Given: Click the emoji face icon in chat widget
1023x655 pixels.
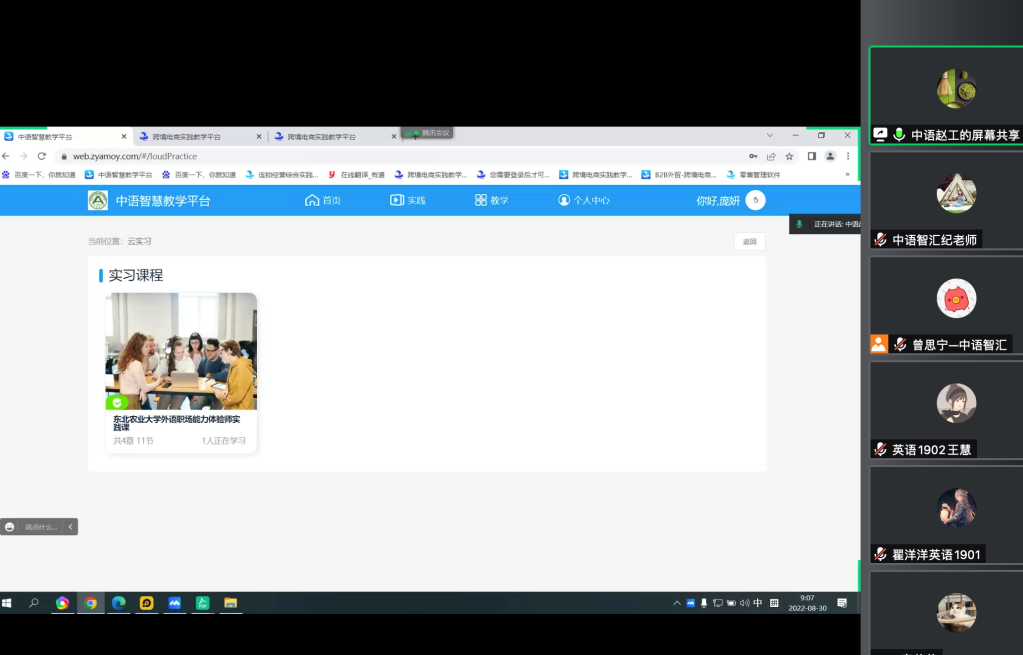Looking at the screenshot, I should pyautogui.click(x=10, y=527).
